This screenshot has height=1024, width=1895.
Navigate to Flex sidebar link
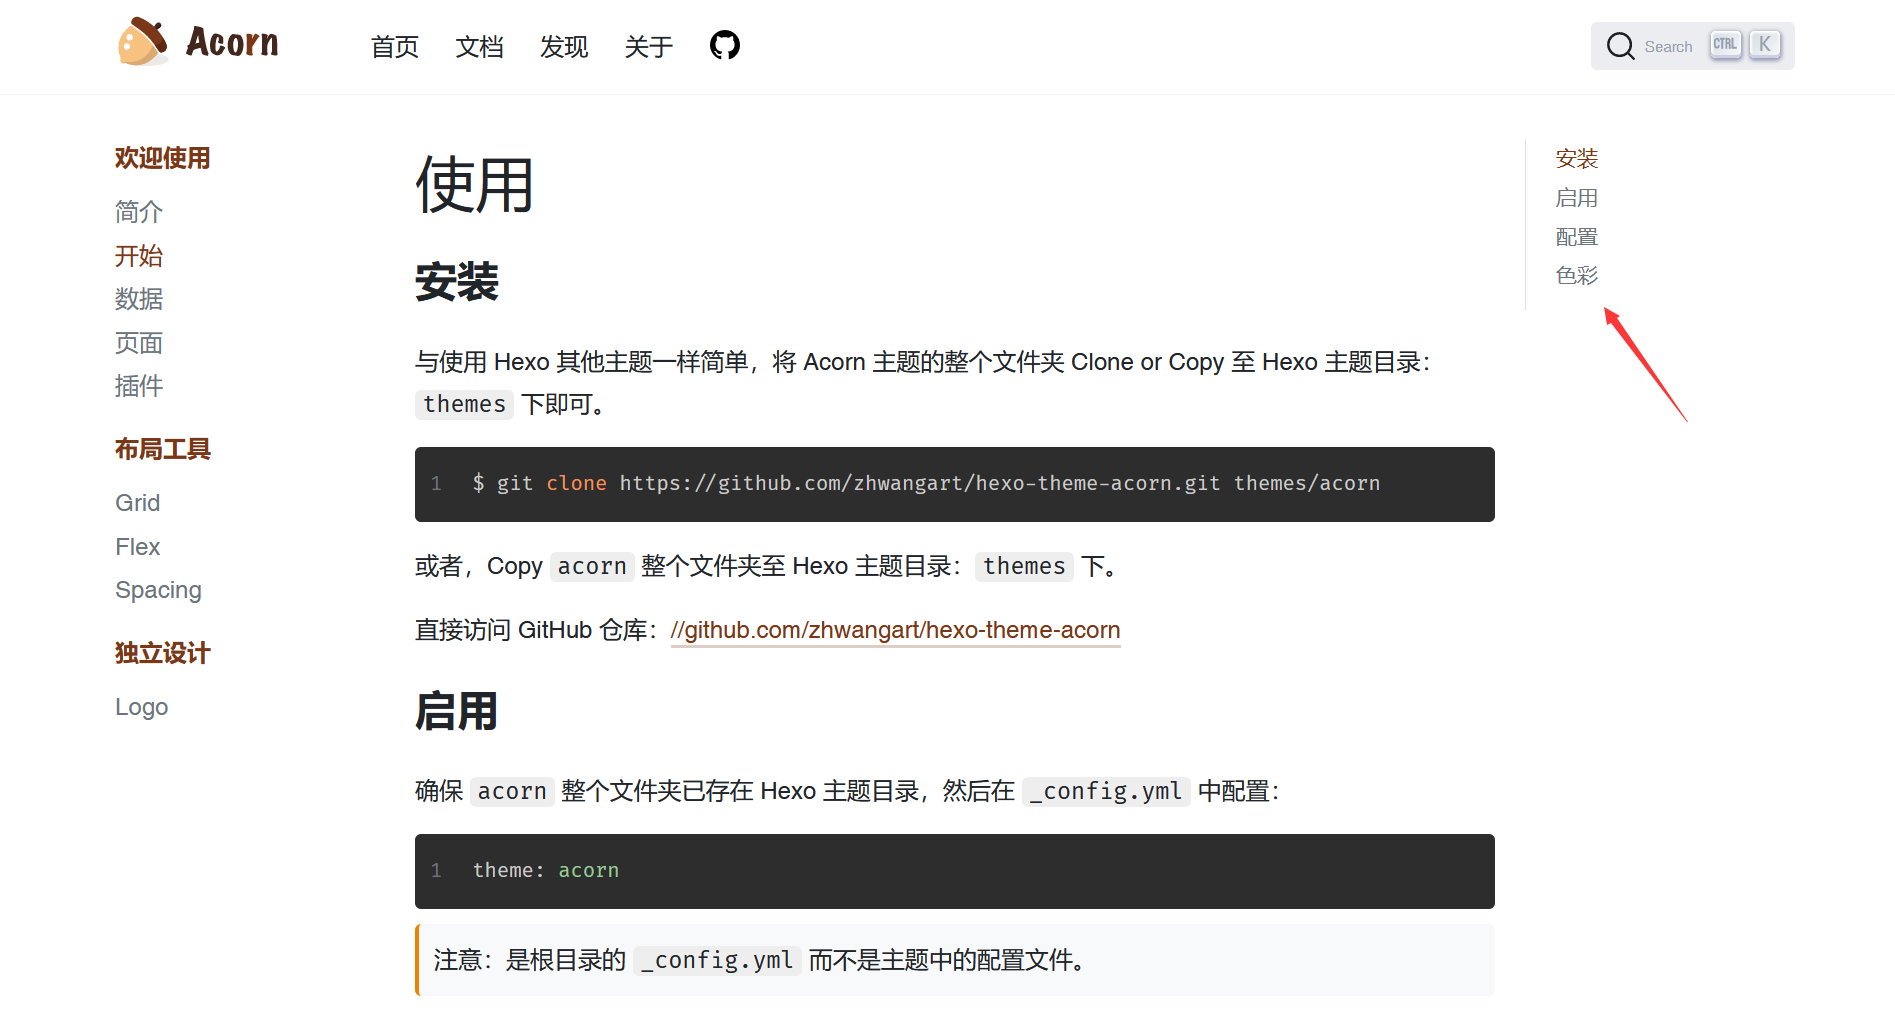pos(138,547)
